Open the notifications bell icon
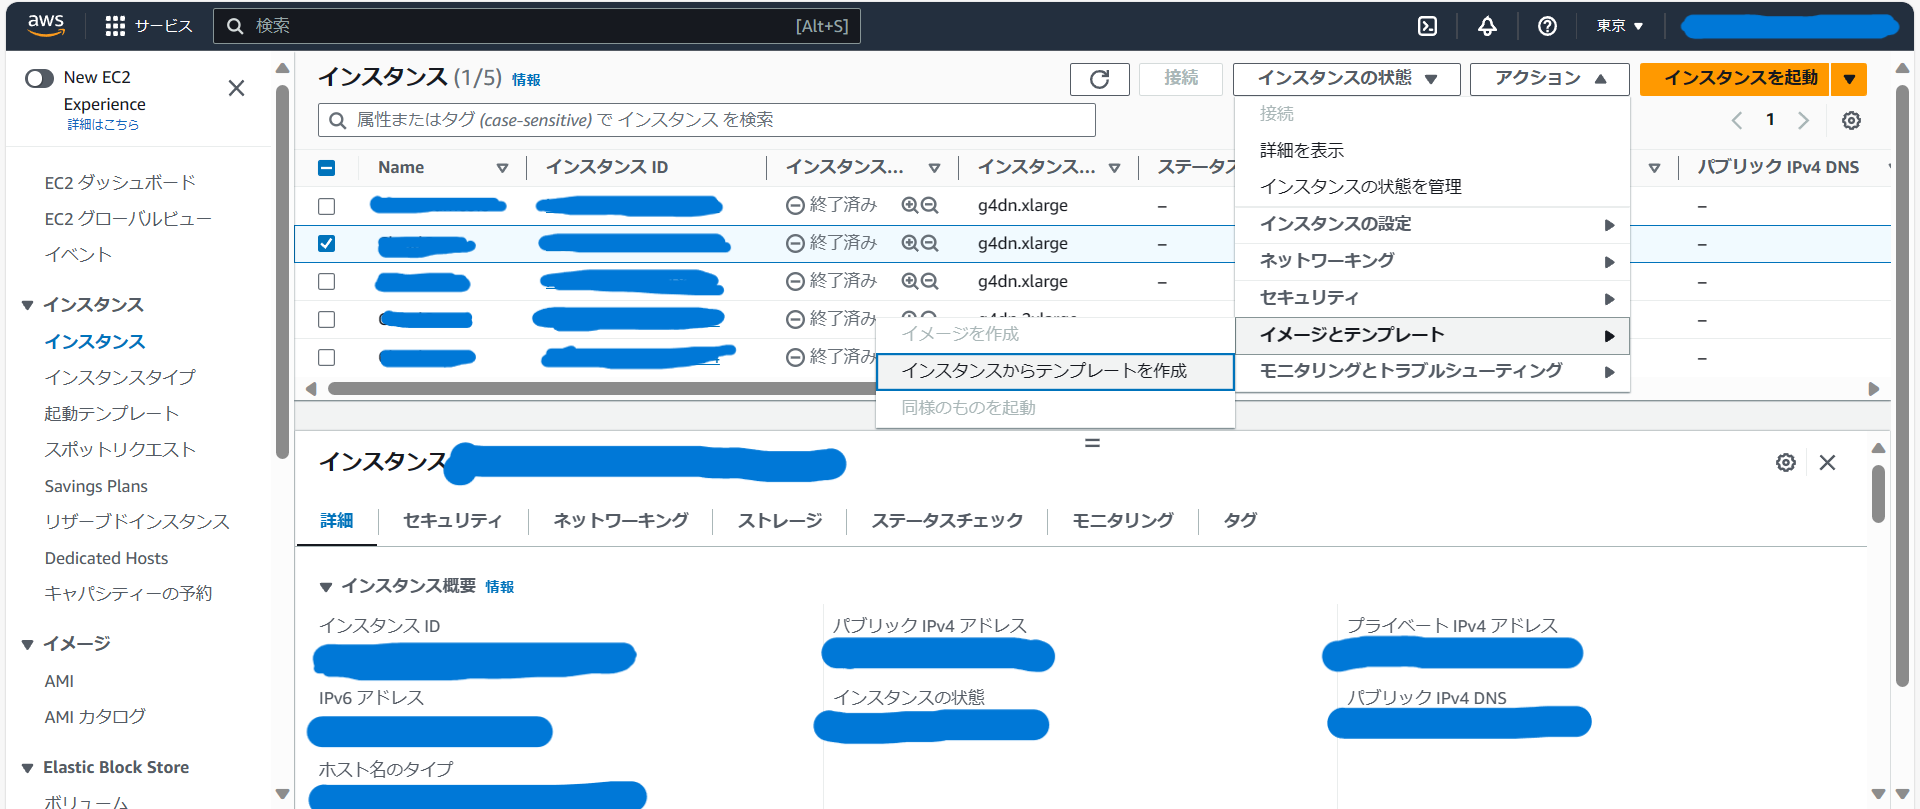This screenshot has width=1920, height=809. point(1487,26)
